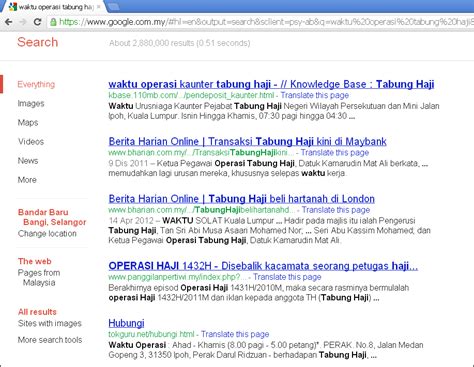Screen dimensions: 474x367
Task: Translate the Maybank Berita Harian result
Action: click(x=335, y=153)
